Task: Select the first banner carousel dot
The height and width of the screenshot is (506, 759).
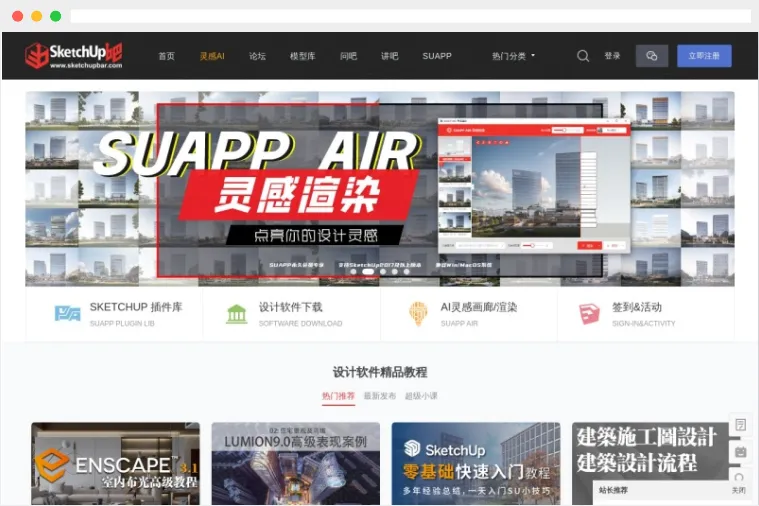Action: [x=354, y=271]
